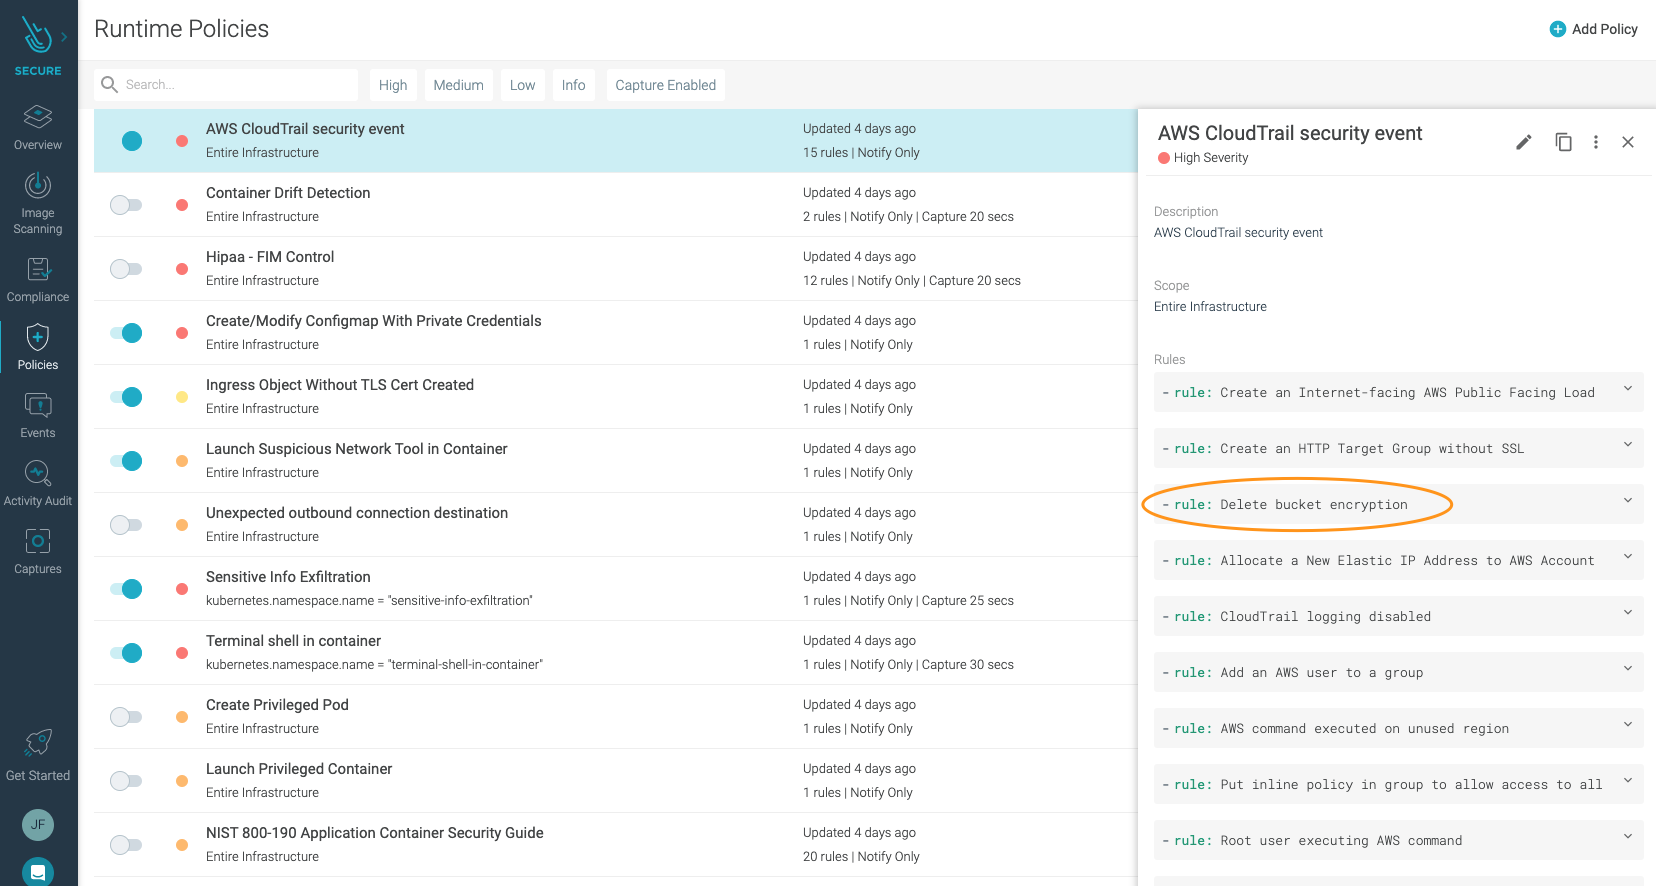Click the Launch Privileged Container policy name
The image size is (1656, 886).
299,769
